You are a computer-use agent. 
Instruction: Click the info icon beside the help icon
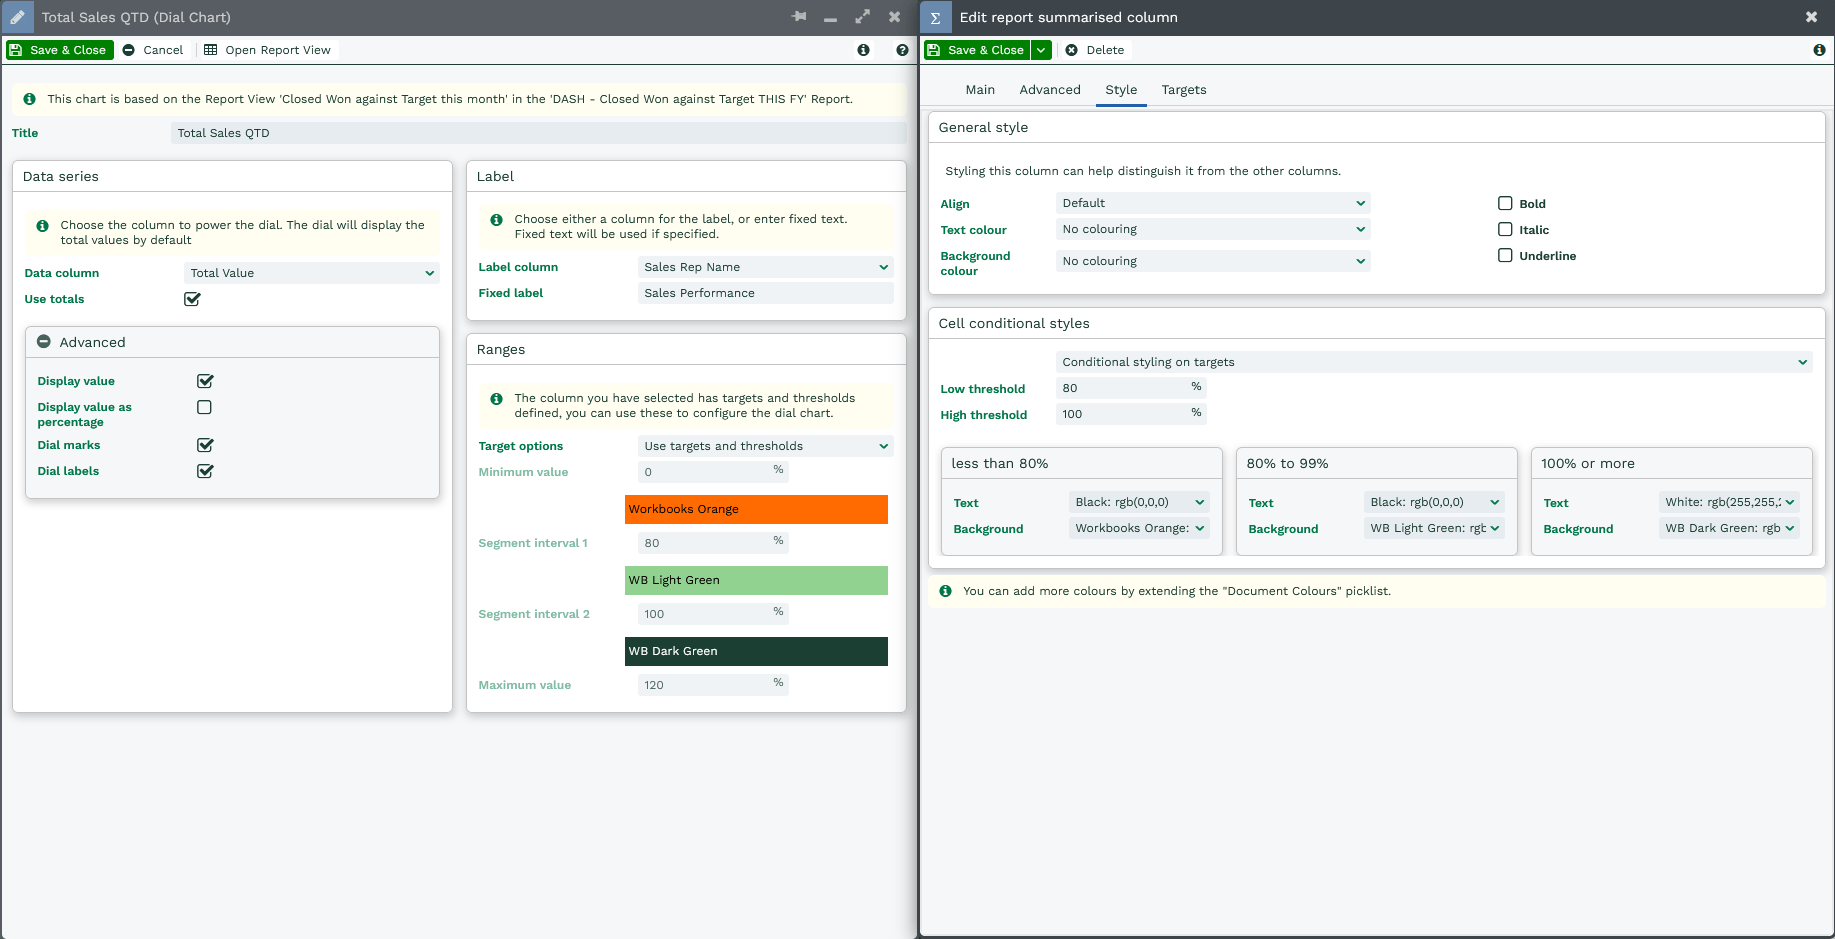[863, 50]
